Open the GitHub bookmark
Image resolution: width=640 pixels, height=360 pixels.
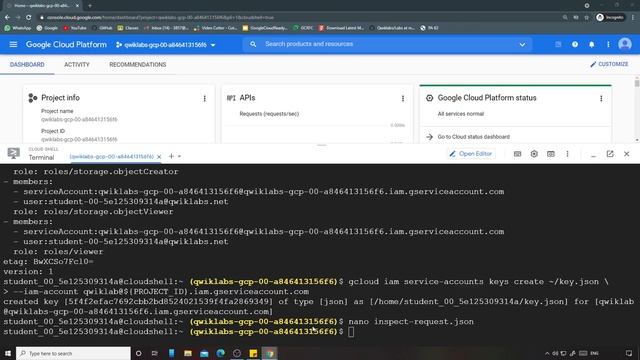pos(102,28)
